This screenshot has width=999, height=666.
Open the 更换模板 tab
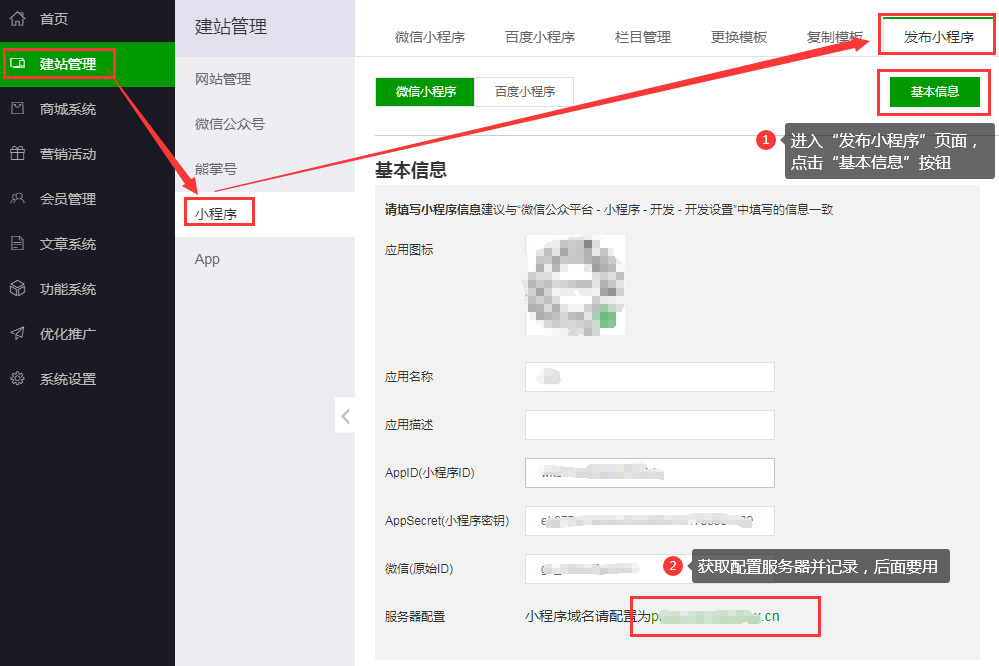[x=738, y=37]
